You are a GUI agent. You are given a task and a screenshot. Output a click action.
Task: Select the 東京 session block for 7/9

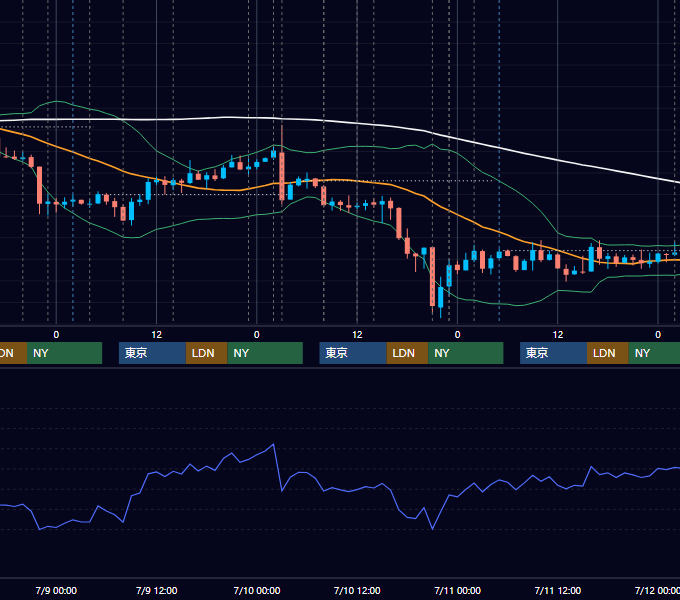point(152,353)
